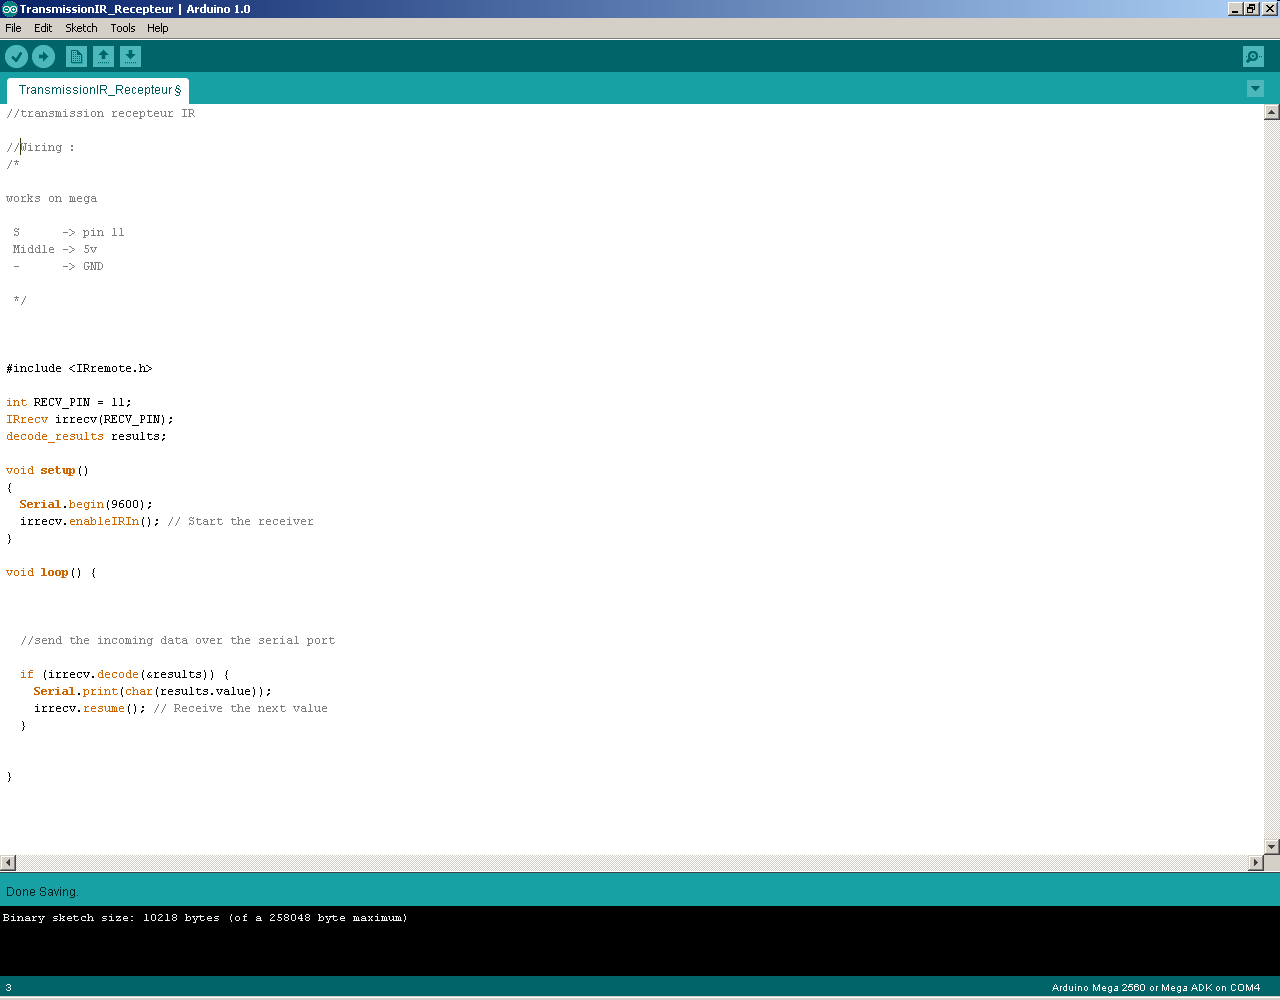1280x1000 pixels.
Task: Click the '- -> GND' line
Action: coord(58,266)
